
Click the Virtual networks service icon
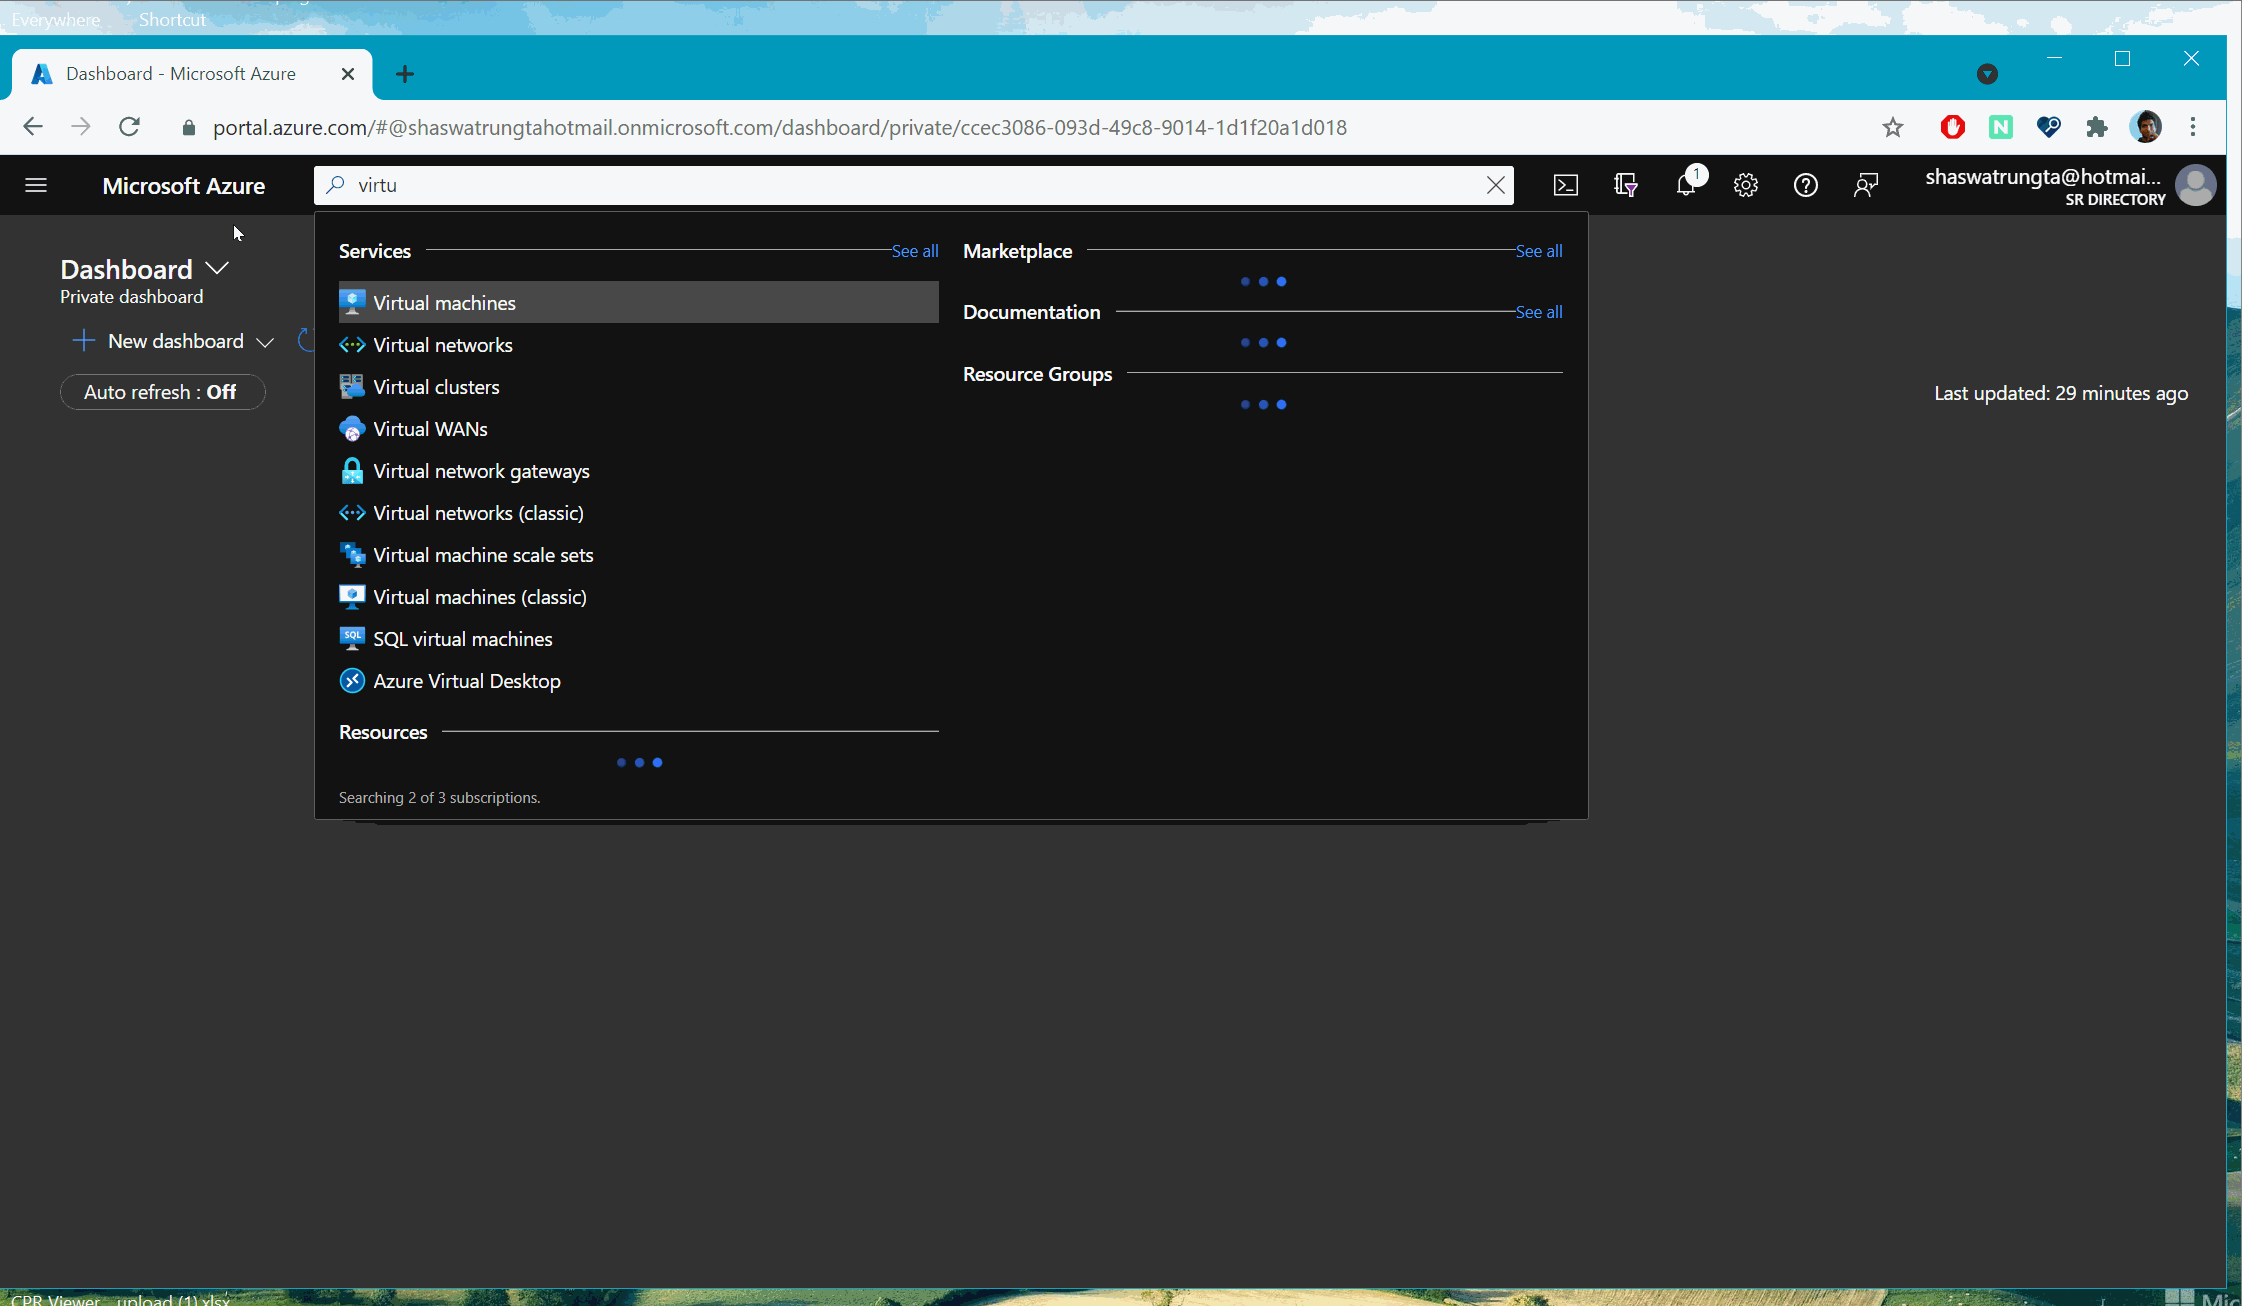[x=352, y=345]
